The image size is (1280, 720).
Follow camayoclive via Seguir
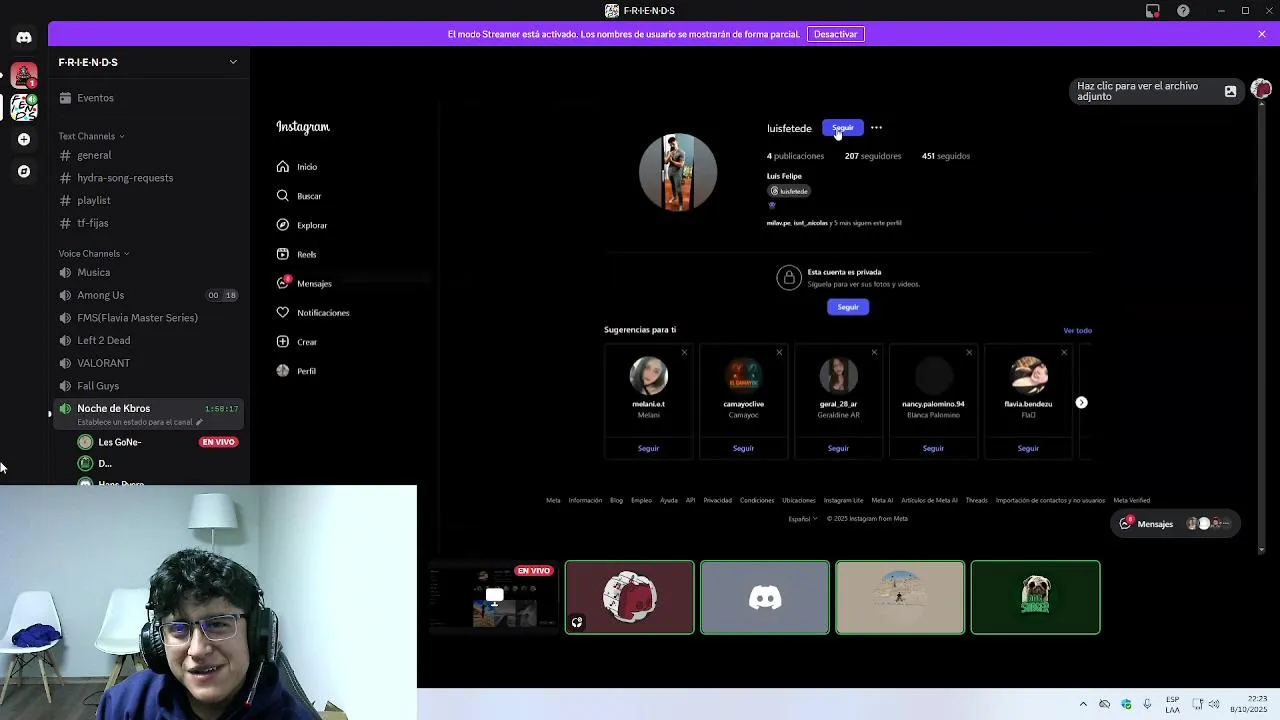click(743, 448)
